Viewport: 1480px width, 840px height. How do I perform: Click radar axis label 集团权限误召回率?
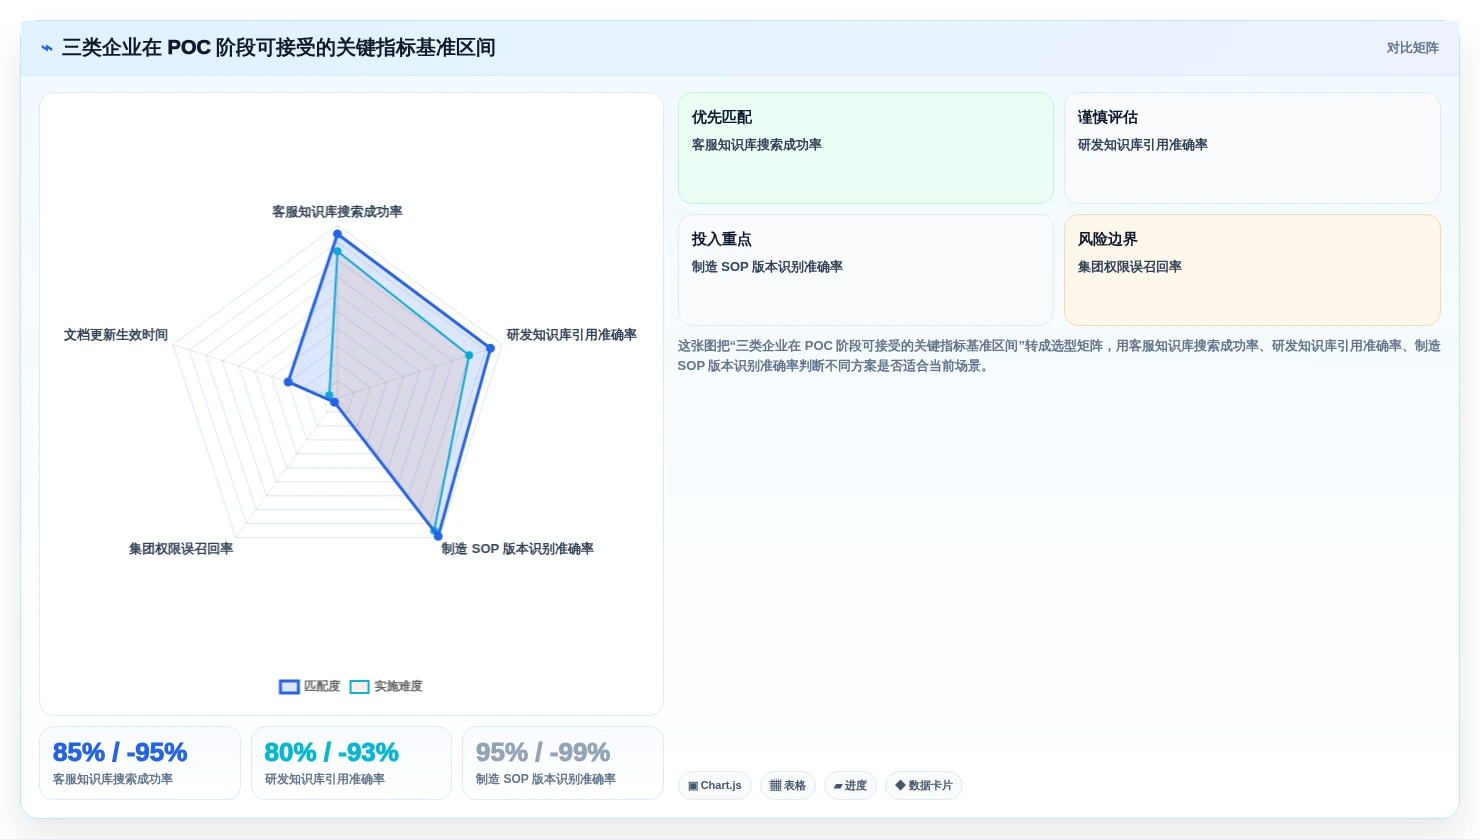181,549
